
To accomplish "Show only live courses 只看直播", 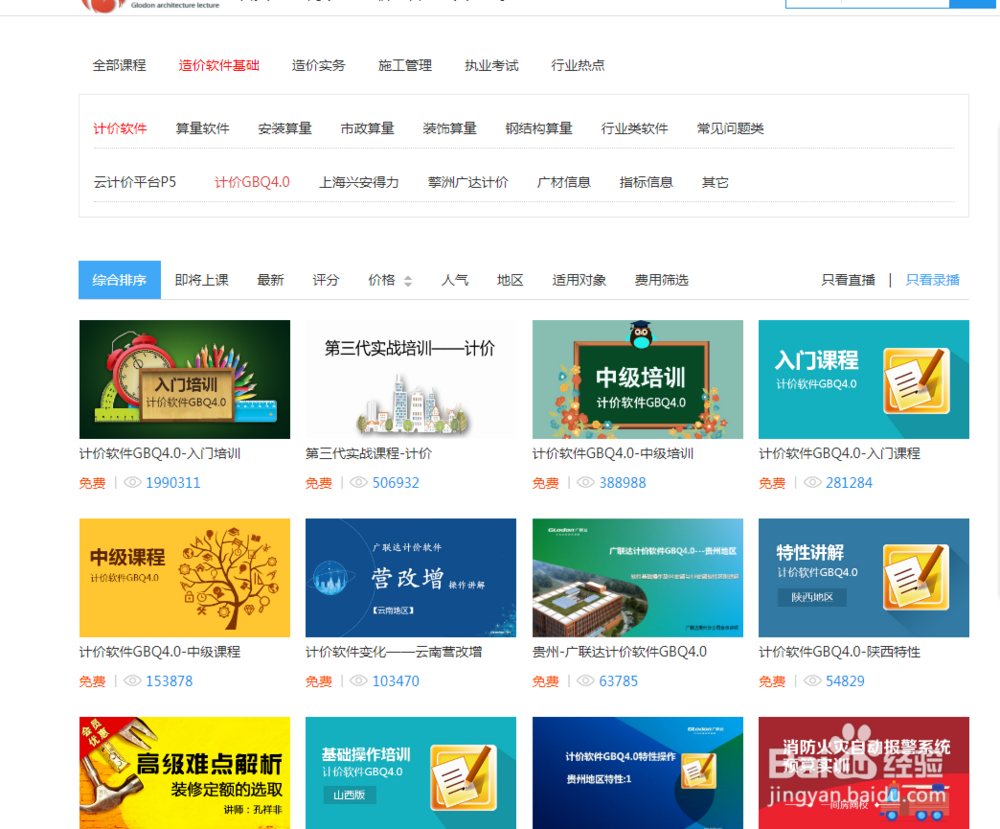I will (848, 280).
